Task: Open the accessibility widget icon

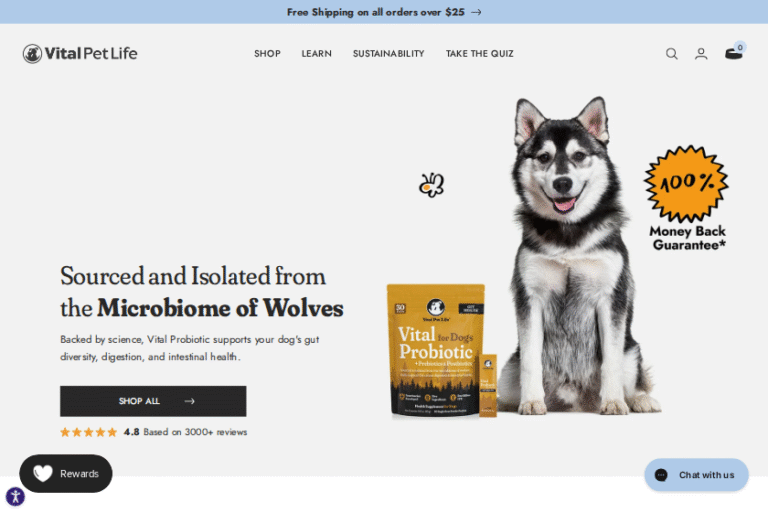Action: pyautogui.click(x=15, y=496)
